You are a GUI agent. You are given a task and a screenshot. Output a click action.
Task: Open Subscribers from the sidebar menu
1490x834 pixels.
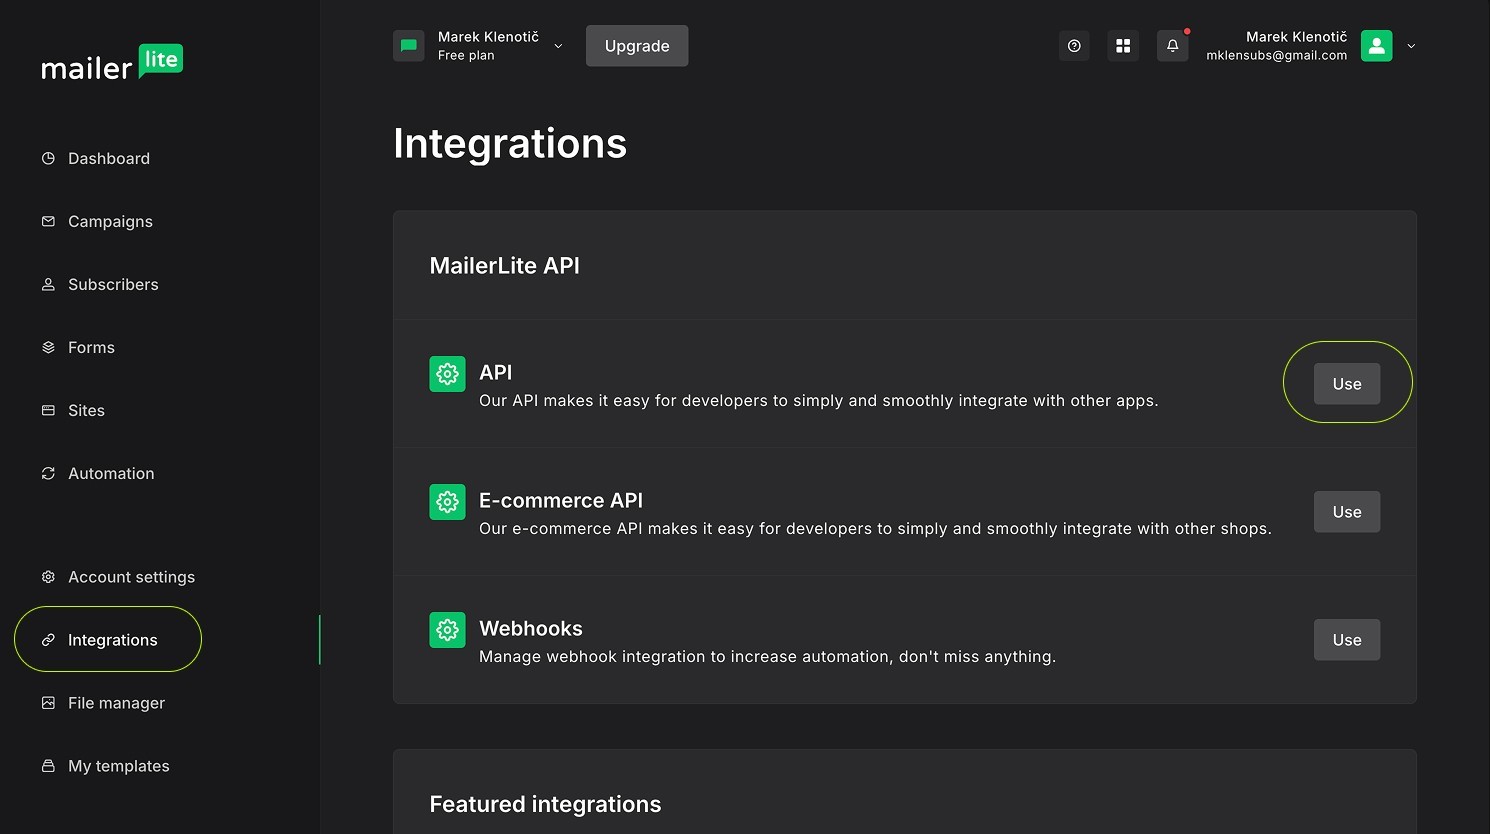pos(113,284)
